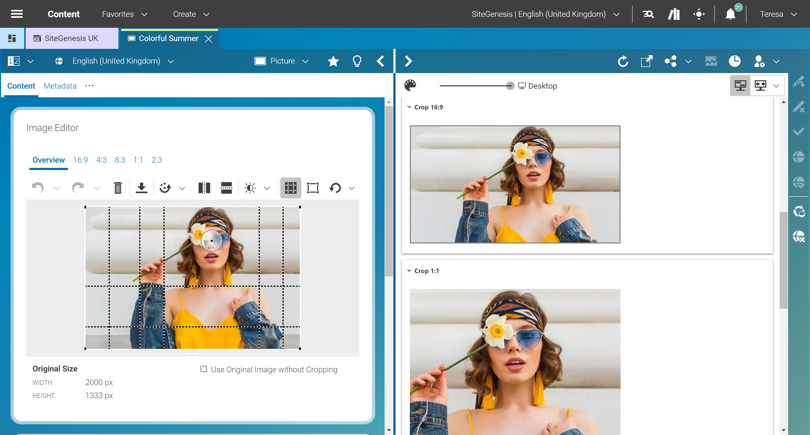
Task: Switch to the Metadata tab
Action: pyautogui.click(x=60, y=86)
